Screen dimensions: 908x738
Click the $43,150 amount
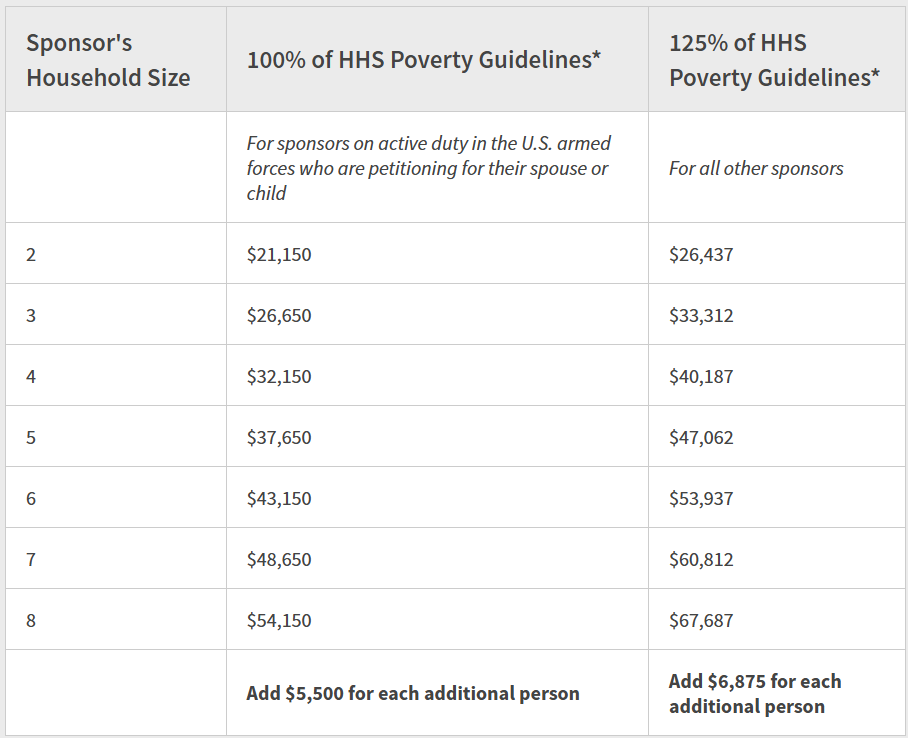pos(279,498)
